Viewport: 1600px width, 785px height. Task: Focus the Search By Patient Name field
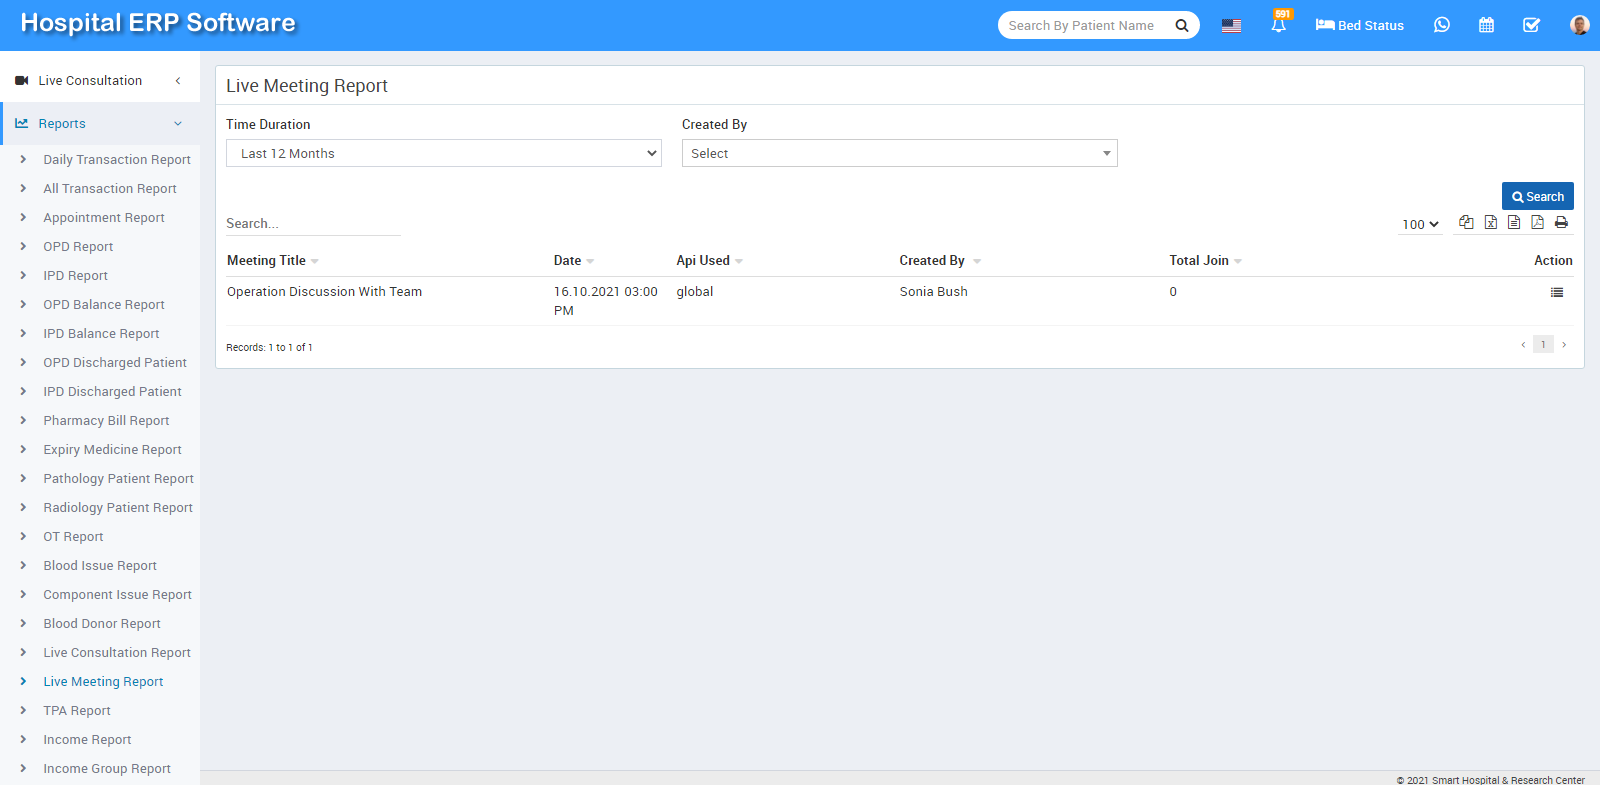[x=1084, y=25]
